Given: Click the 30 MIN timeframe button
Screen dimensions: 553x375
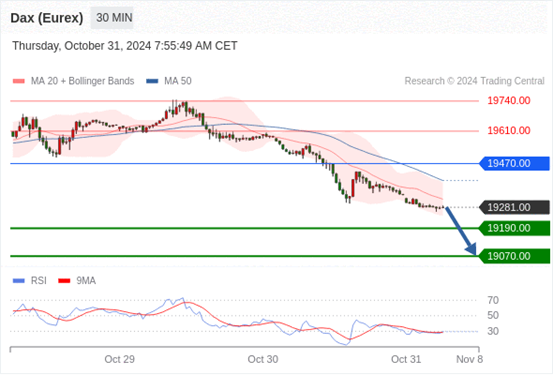Looking at the screenshot, I should pos(112,18).
